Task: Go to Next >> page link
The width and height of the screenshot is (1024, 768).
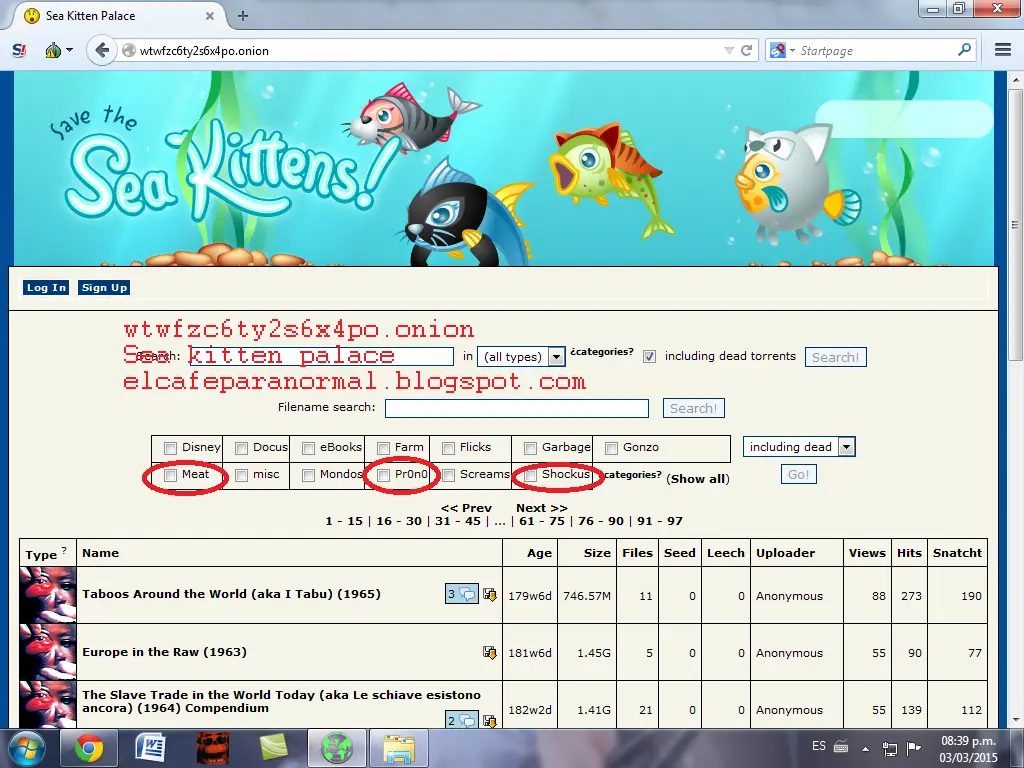Action: coord(541,507)
